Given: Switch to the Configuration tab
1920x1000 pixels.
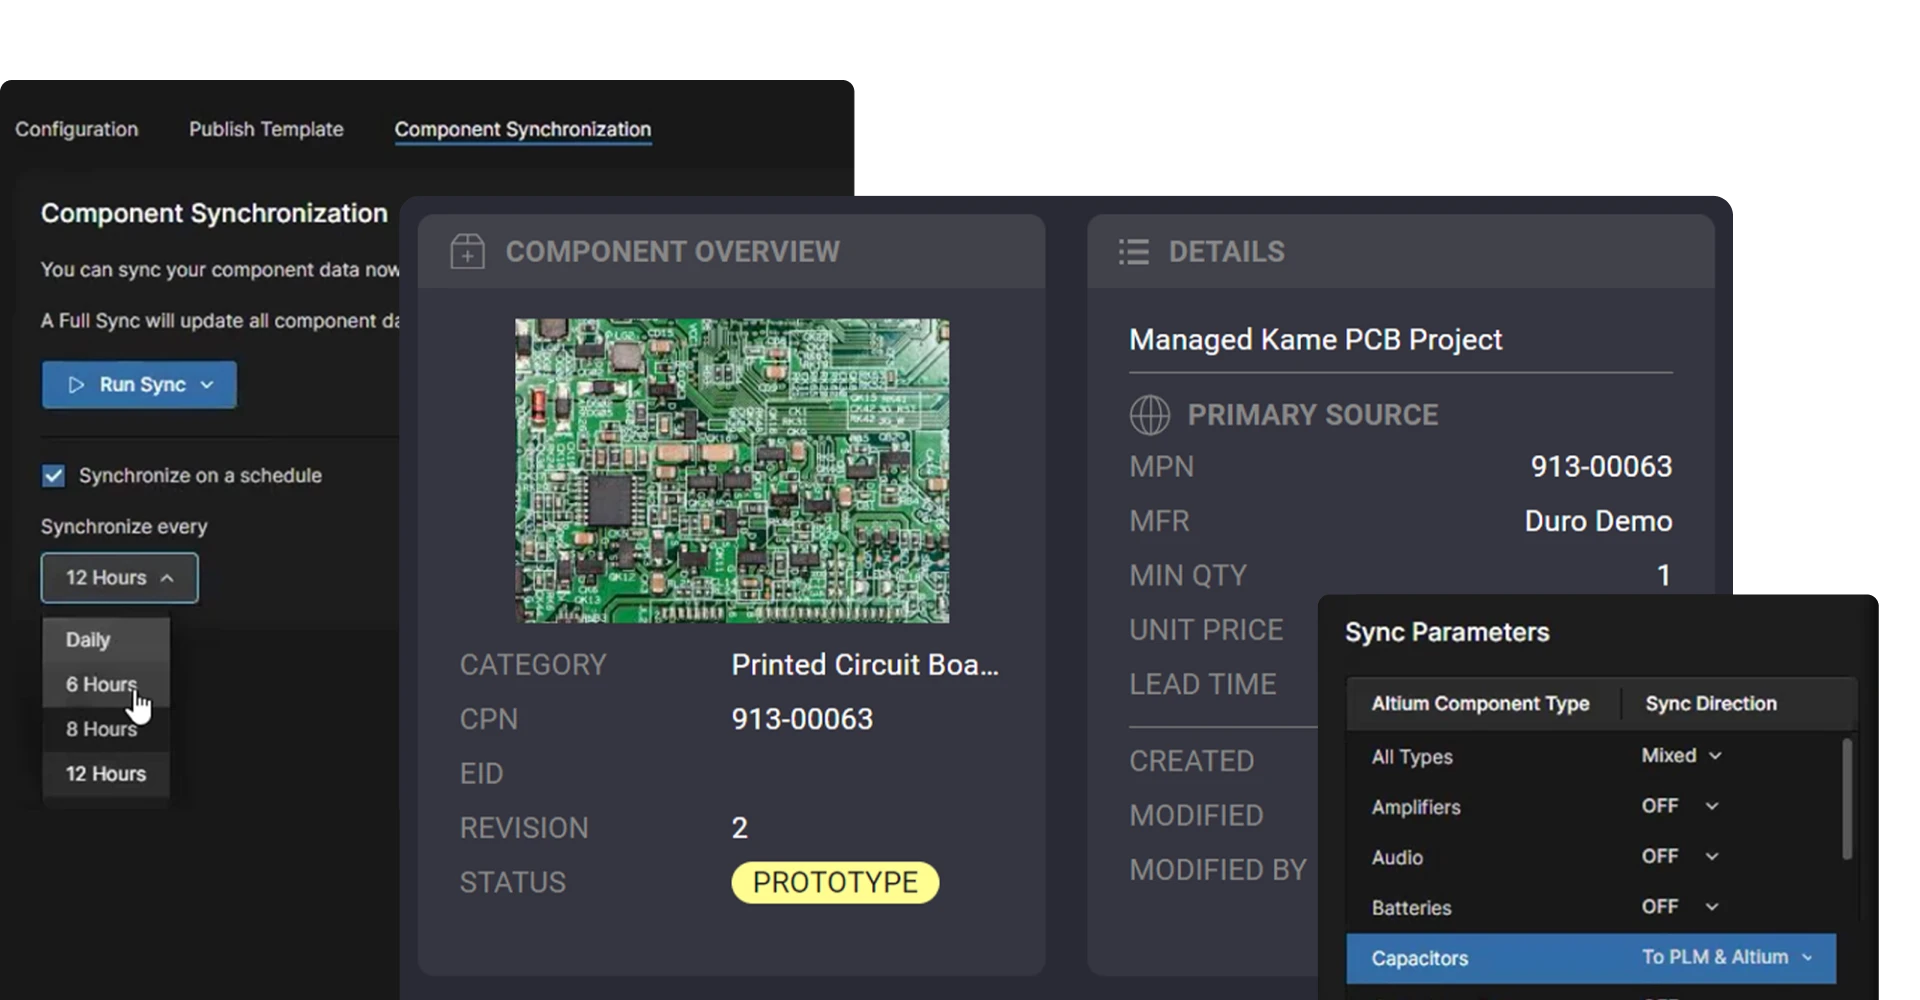Looking at the screenshot, I should tap(77, 129).
